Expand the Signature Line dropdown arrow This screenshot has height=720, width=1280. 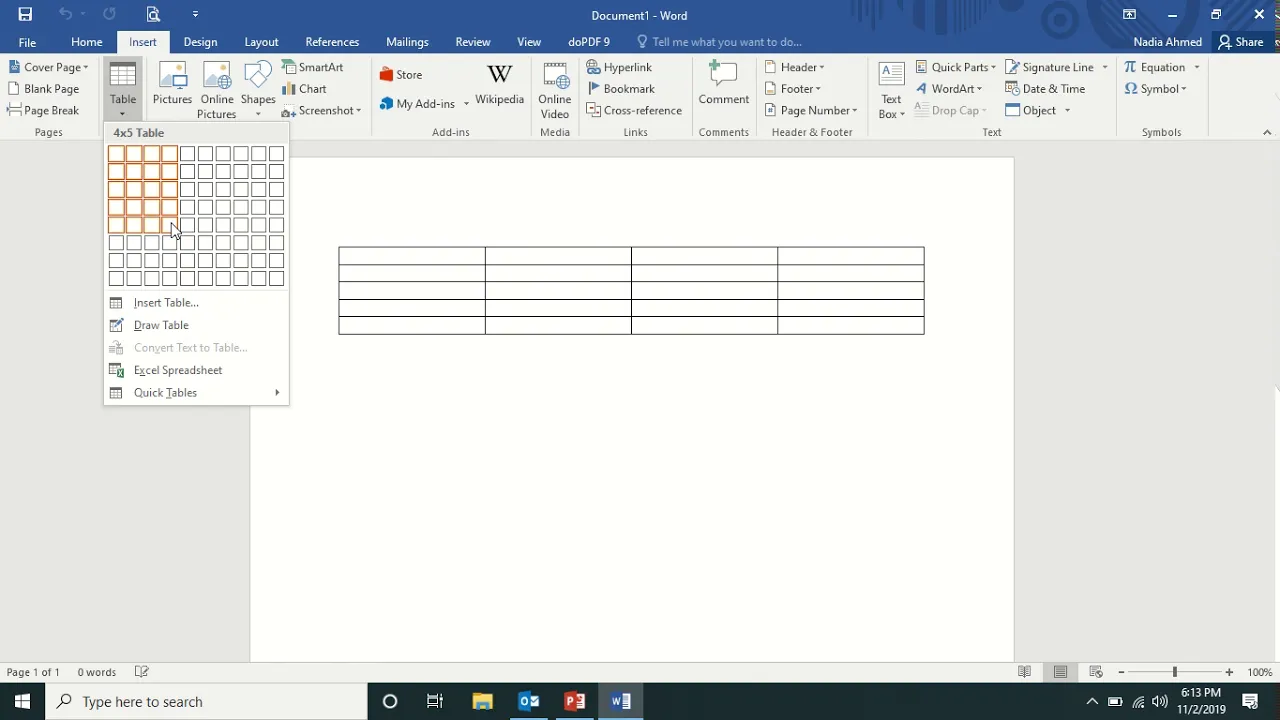1105,67
